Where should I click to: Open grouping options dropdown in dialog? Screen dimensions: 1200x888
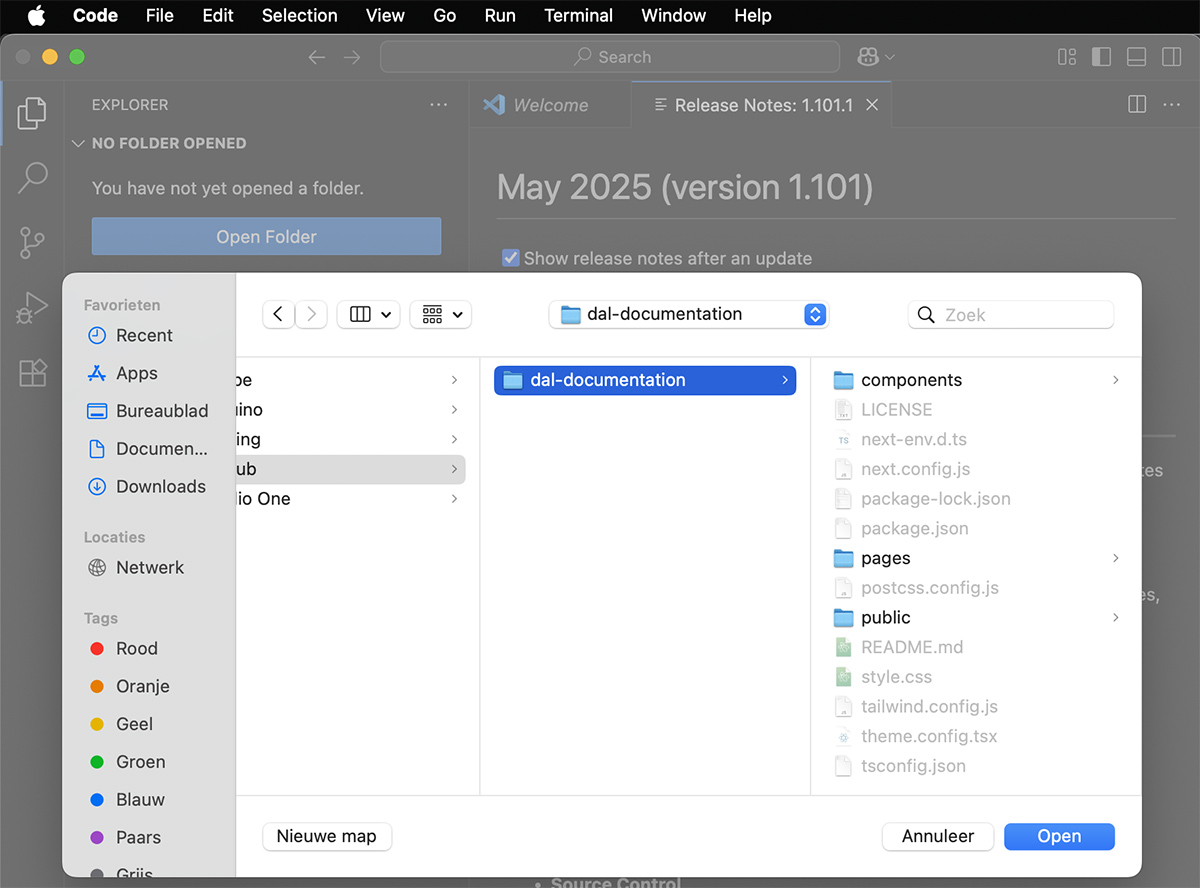click(x=441, y=314)
